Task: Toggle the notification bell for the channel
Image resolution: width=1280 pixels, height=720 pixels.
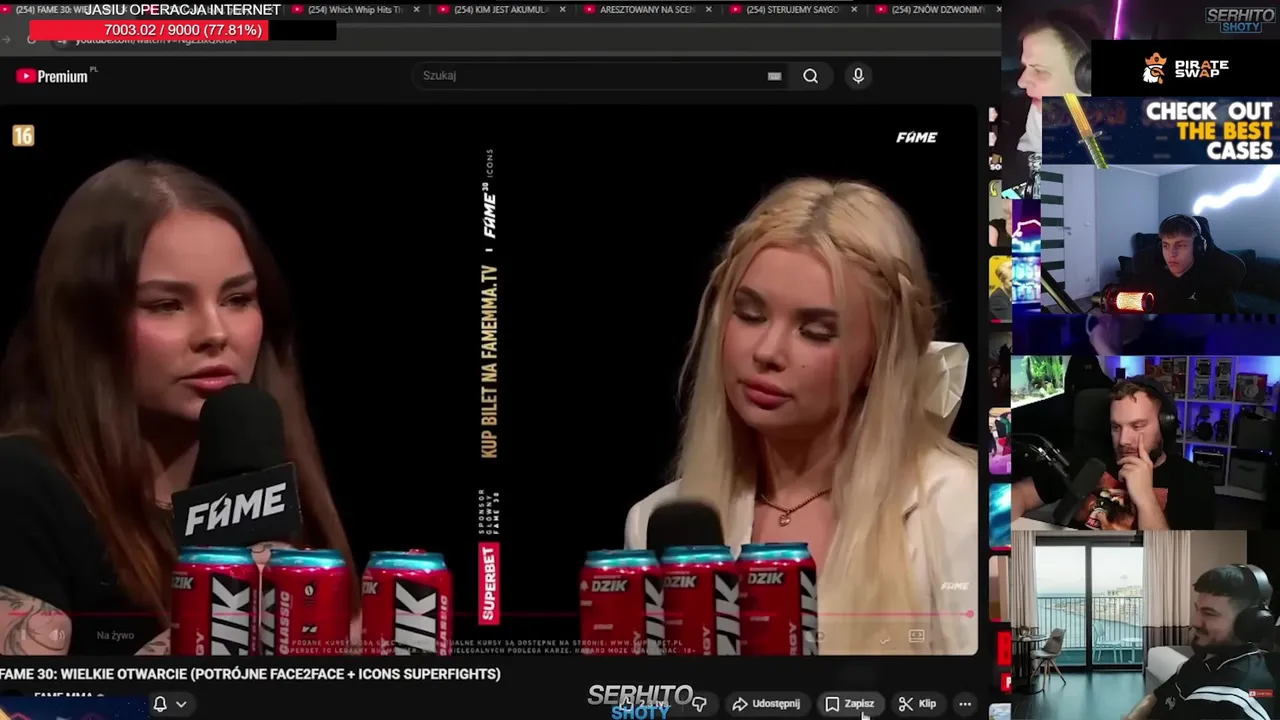Action: pyautogui.click(x=160, y=704)
